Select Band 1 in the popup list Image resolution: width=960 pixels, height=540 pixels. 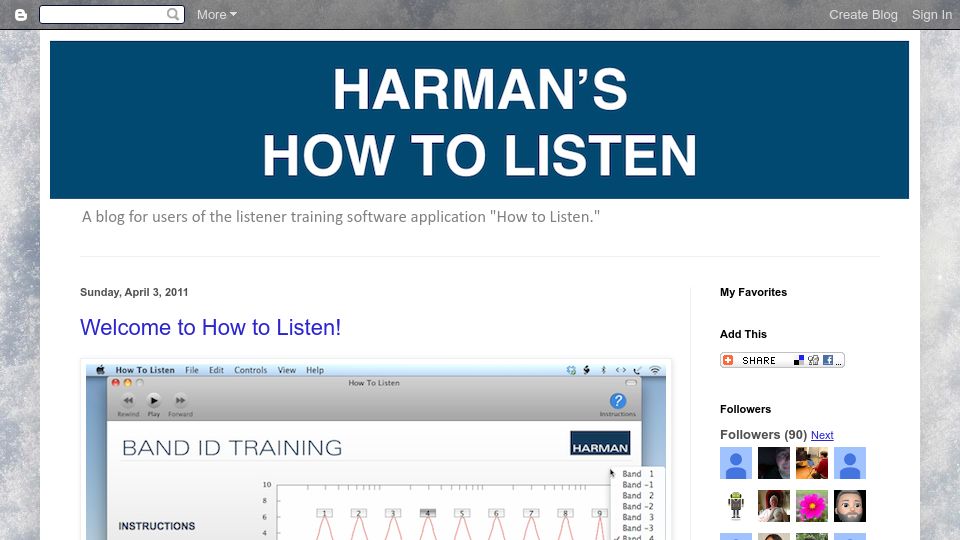pos(638,474)
